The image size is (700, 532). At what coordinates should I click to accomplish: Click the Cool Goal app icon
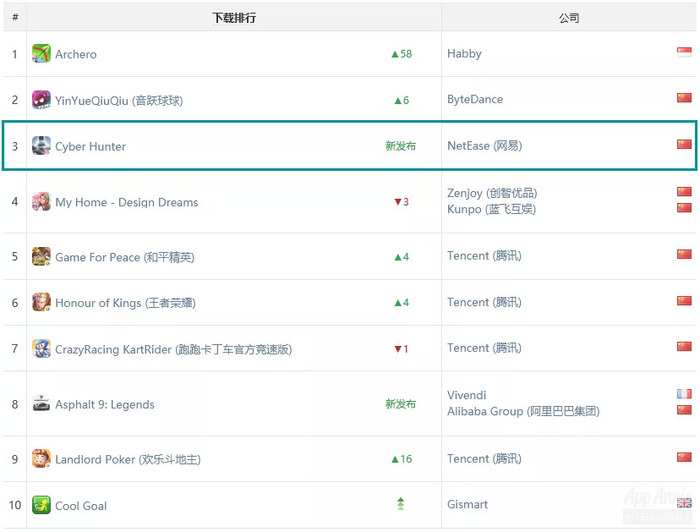click(x=41, y=505)
